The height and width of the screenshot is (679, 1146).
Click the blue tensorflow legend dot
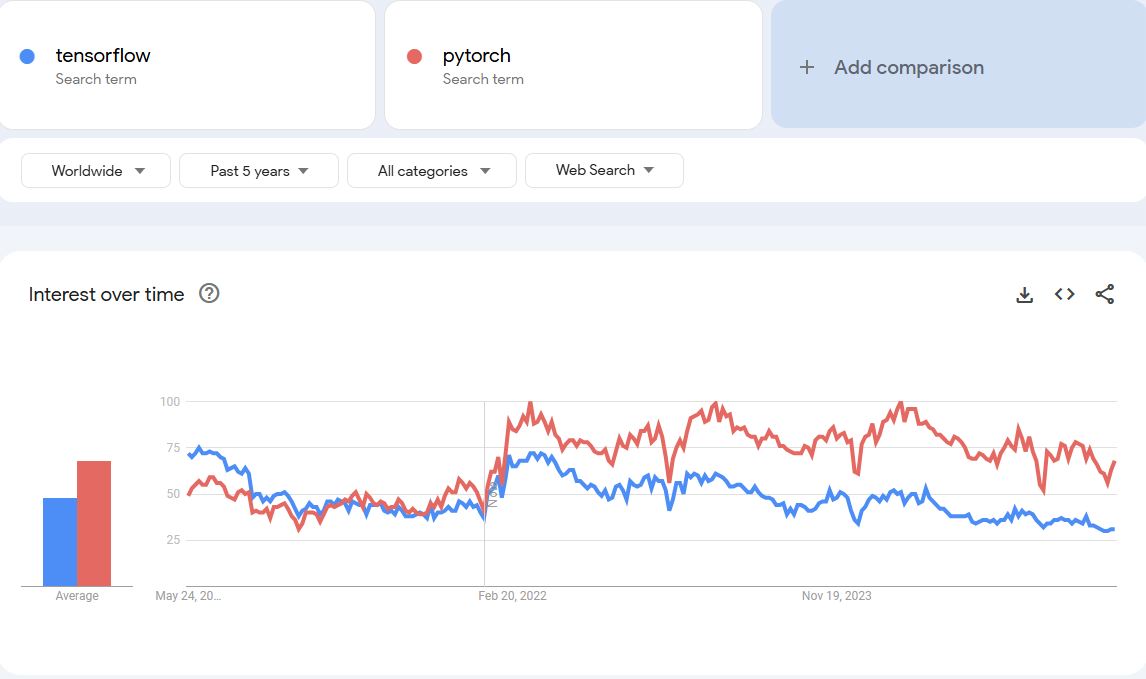(27, 55)
